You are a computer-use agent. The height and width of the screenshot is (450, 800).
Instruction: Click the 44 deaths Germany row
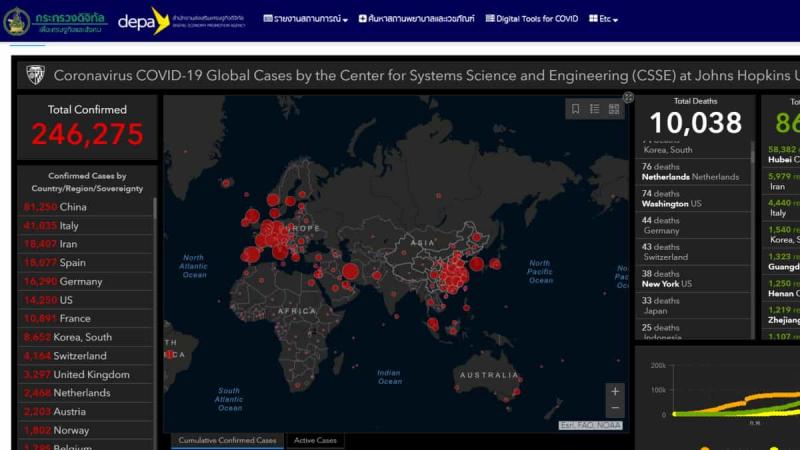[x=693, y=226]
